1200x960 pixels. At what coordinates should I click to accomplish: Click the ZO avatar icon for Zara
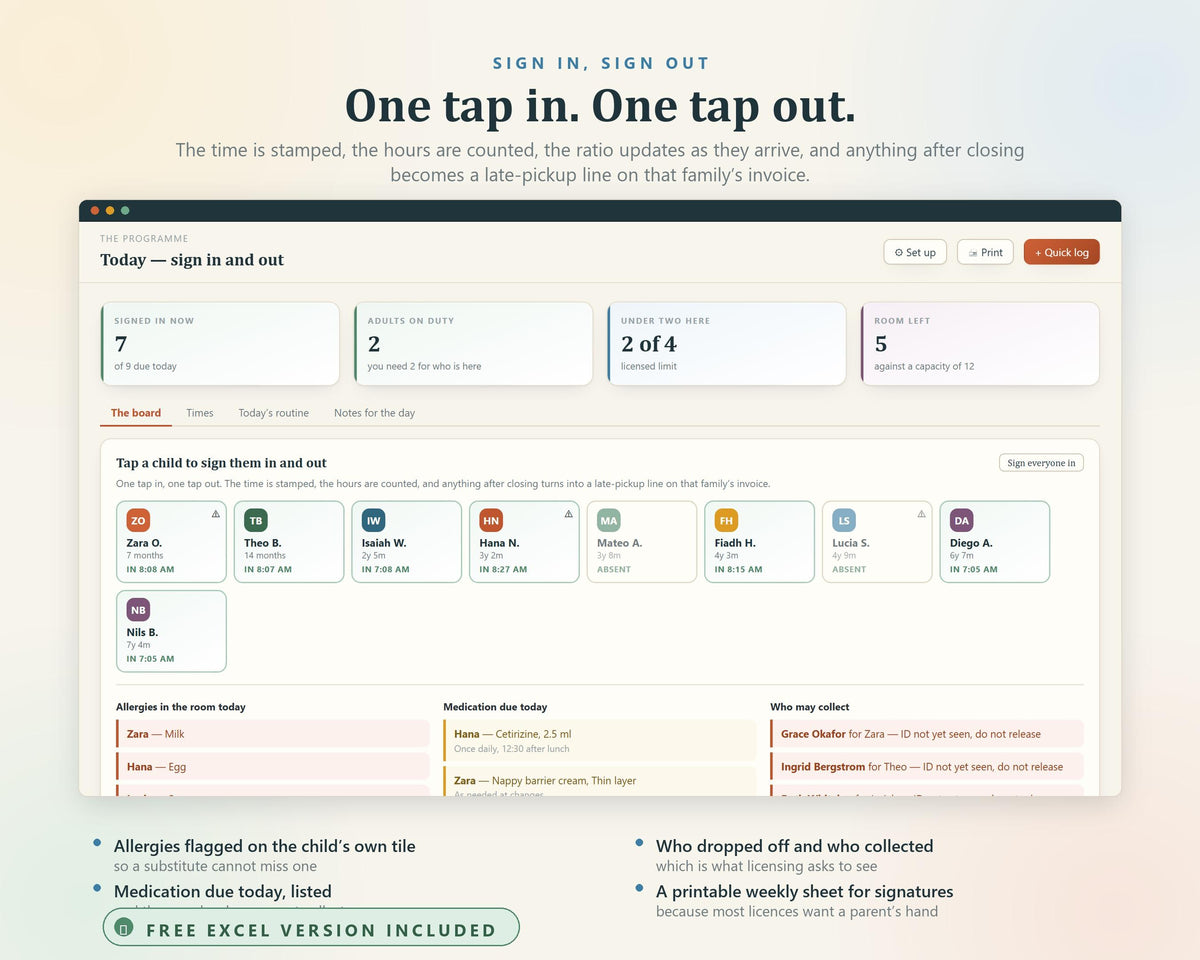(138, 520)
